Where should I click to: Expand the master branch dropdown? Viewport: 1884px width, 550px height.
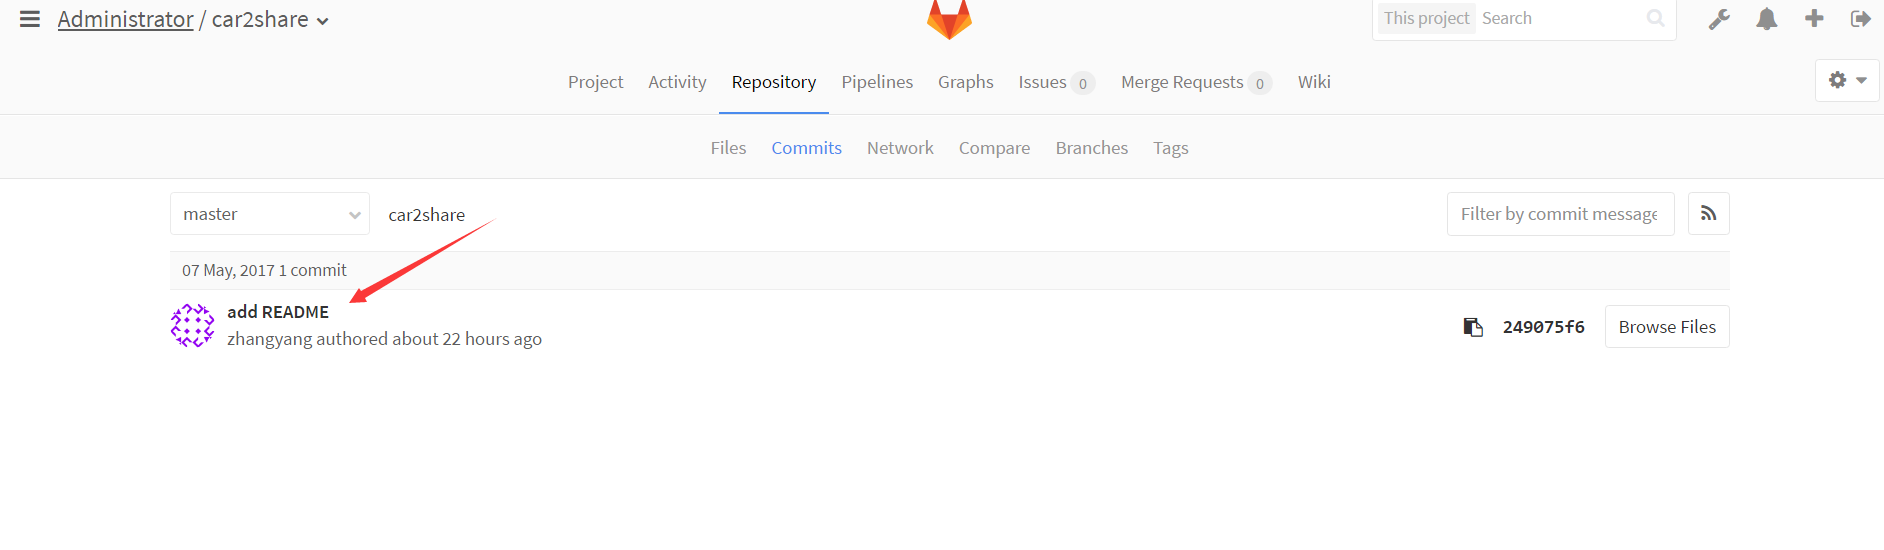pyautogui.click(x=270, y=214)
